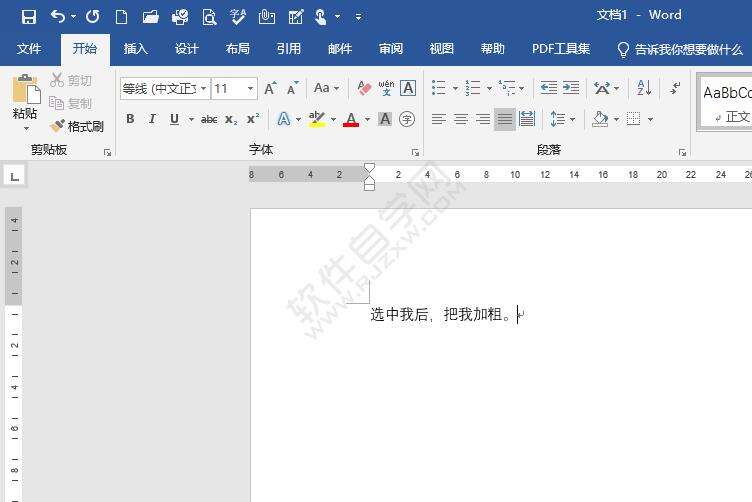Image resolution: width=752 pixels, height=502 pixels.
Task: Expand the underline style dropdown arrow
Action: coord(191,119)
